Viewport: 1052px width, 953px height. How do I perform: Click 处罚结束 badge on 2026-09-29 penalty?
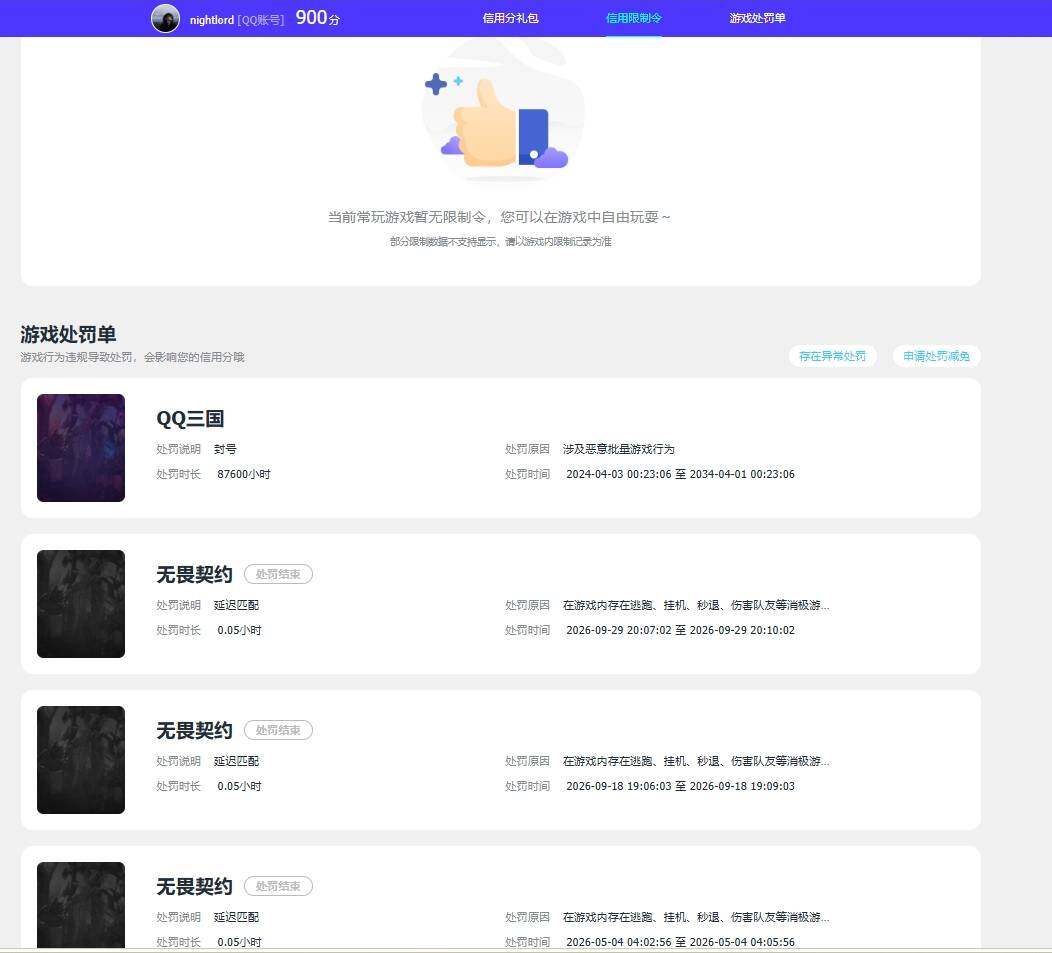pos(278,574)
